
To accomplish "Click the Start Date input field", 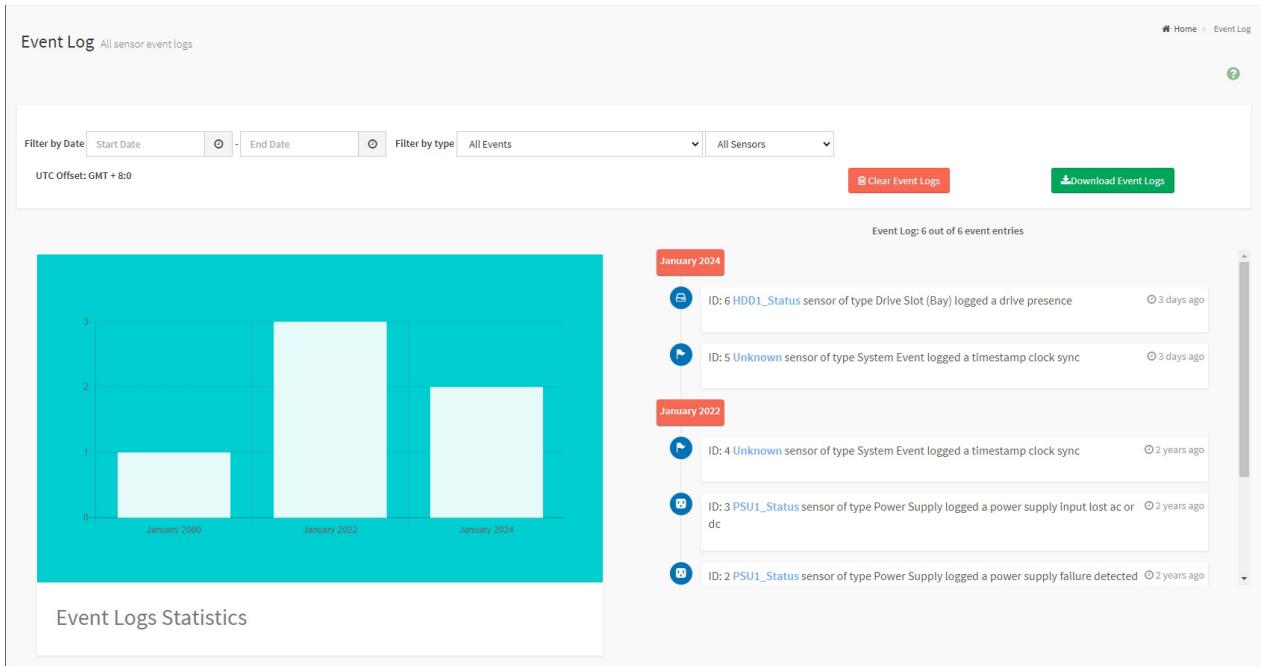I will 146,144.
